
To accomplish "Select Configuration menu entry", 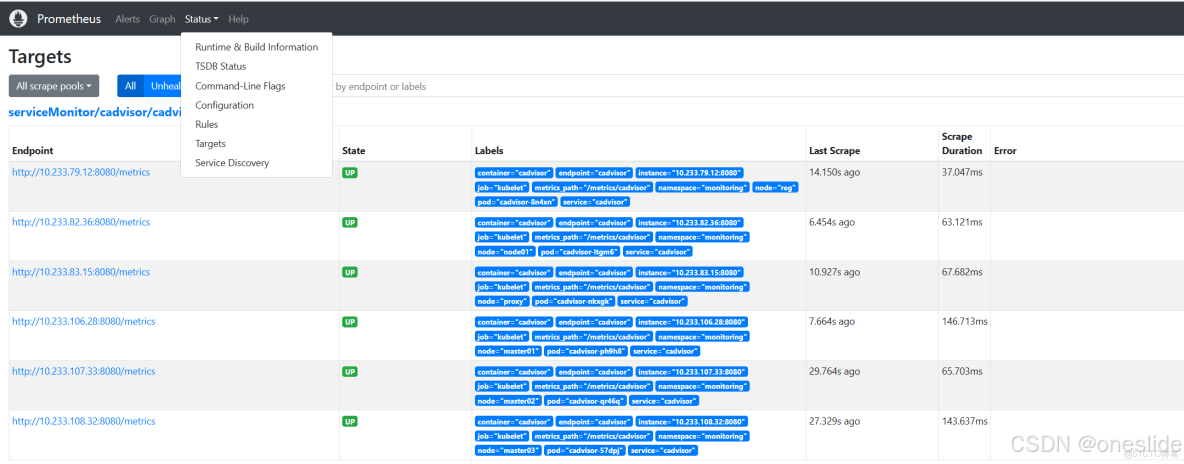I will (x=257, y=105).
